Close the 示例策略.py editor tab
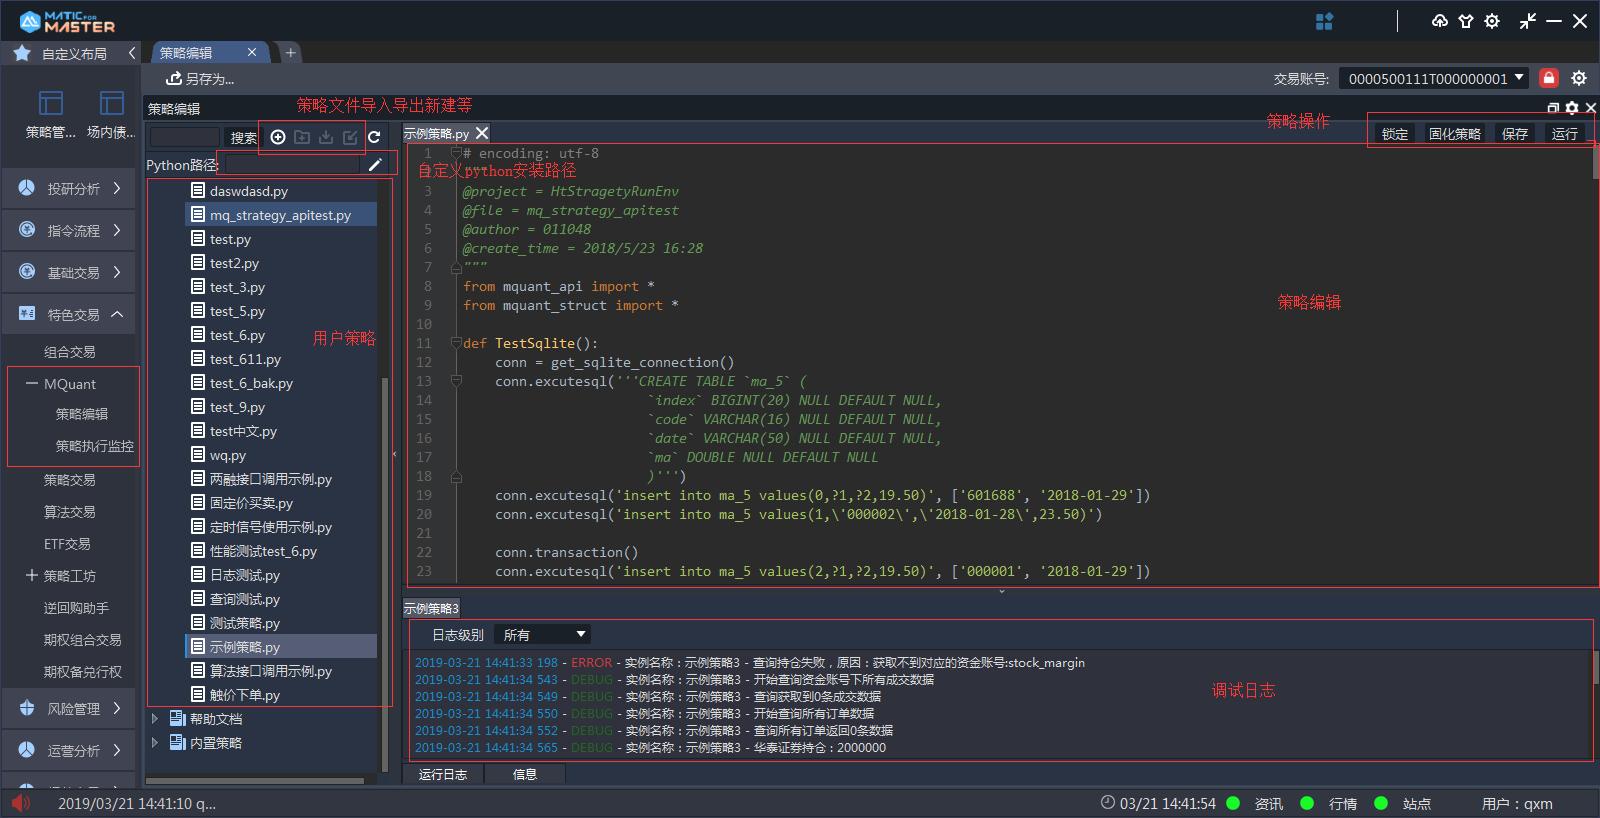Screen dimensions: 1600x818 (482, 133)
